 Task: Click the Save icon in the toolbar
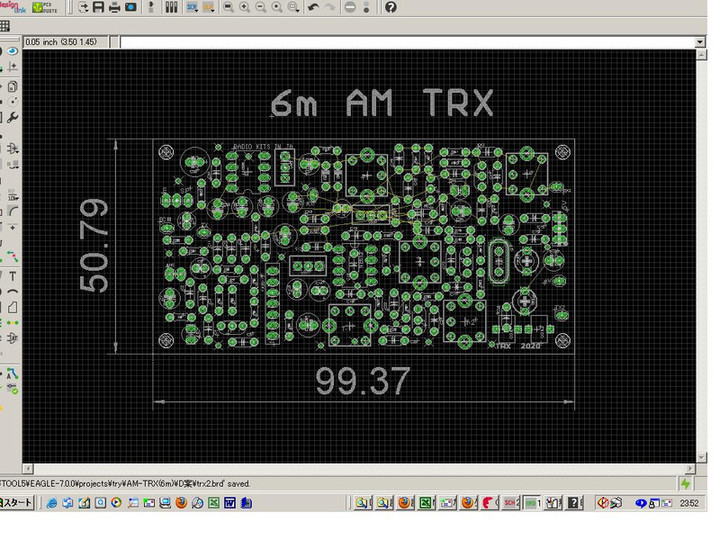pos(98,8)
